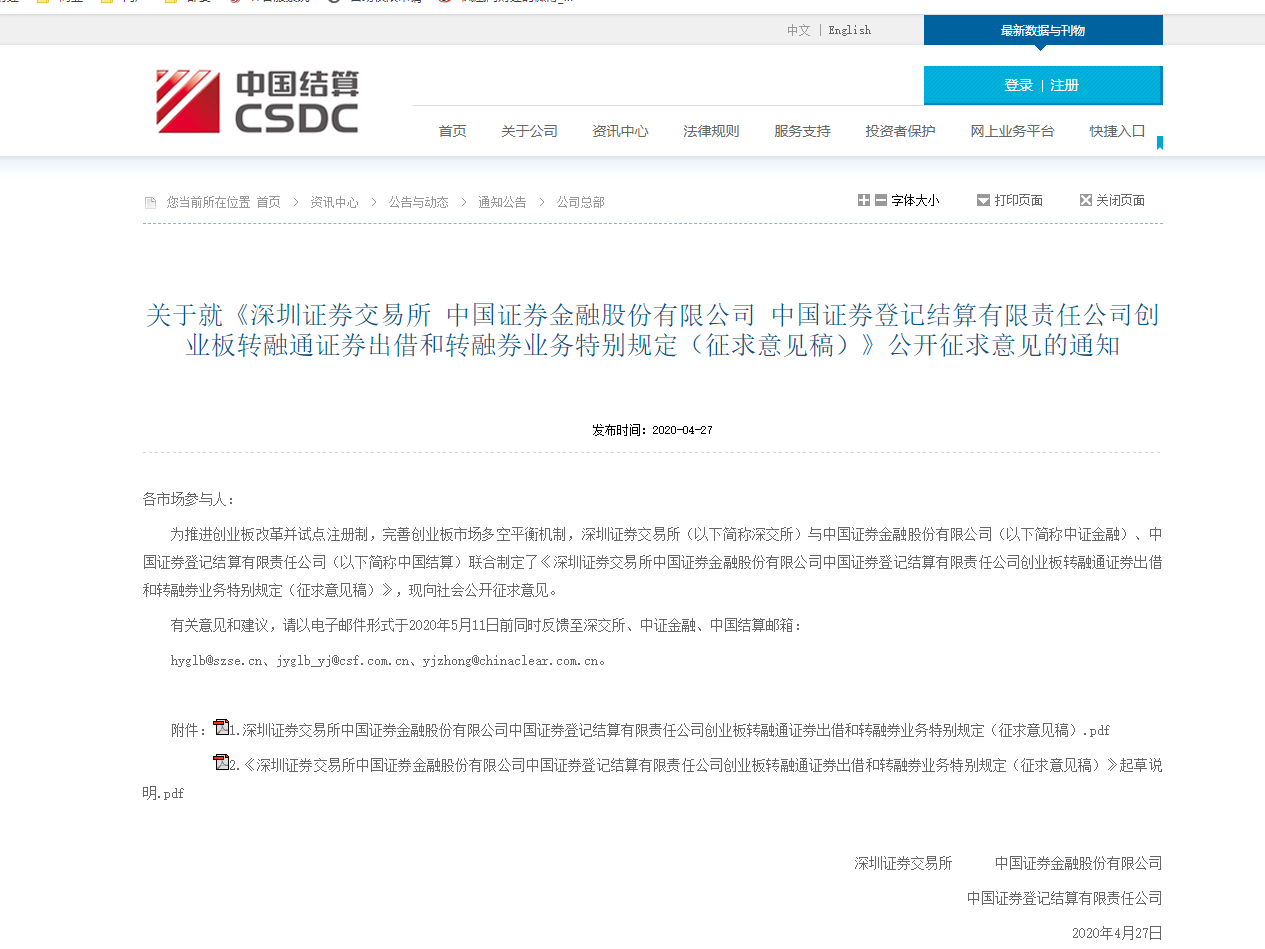The height and width of the screenshot is (949, 1265).
Task: Click the 您当前所在位置 breadcrumb label
Action: [208, 202]
